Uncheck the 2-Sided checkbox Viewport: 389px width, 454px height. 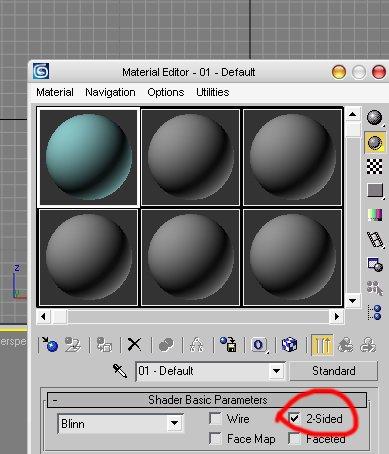click(294, 418)
